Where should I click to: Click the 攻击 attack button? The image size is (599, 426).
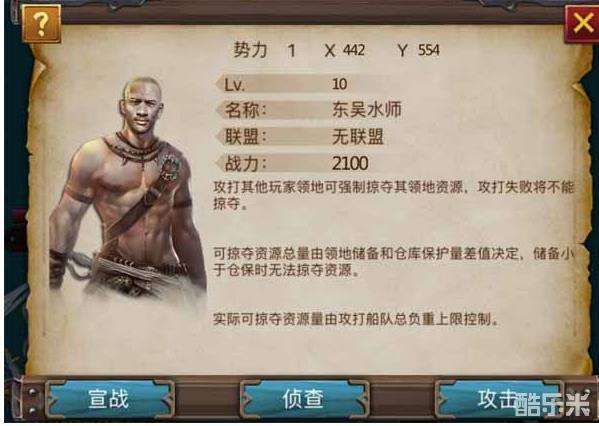point(497,399)
